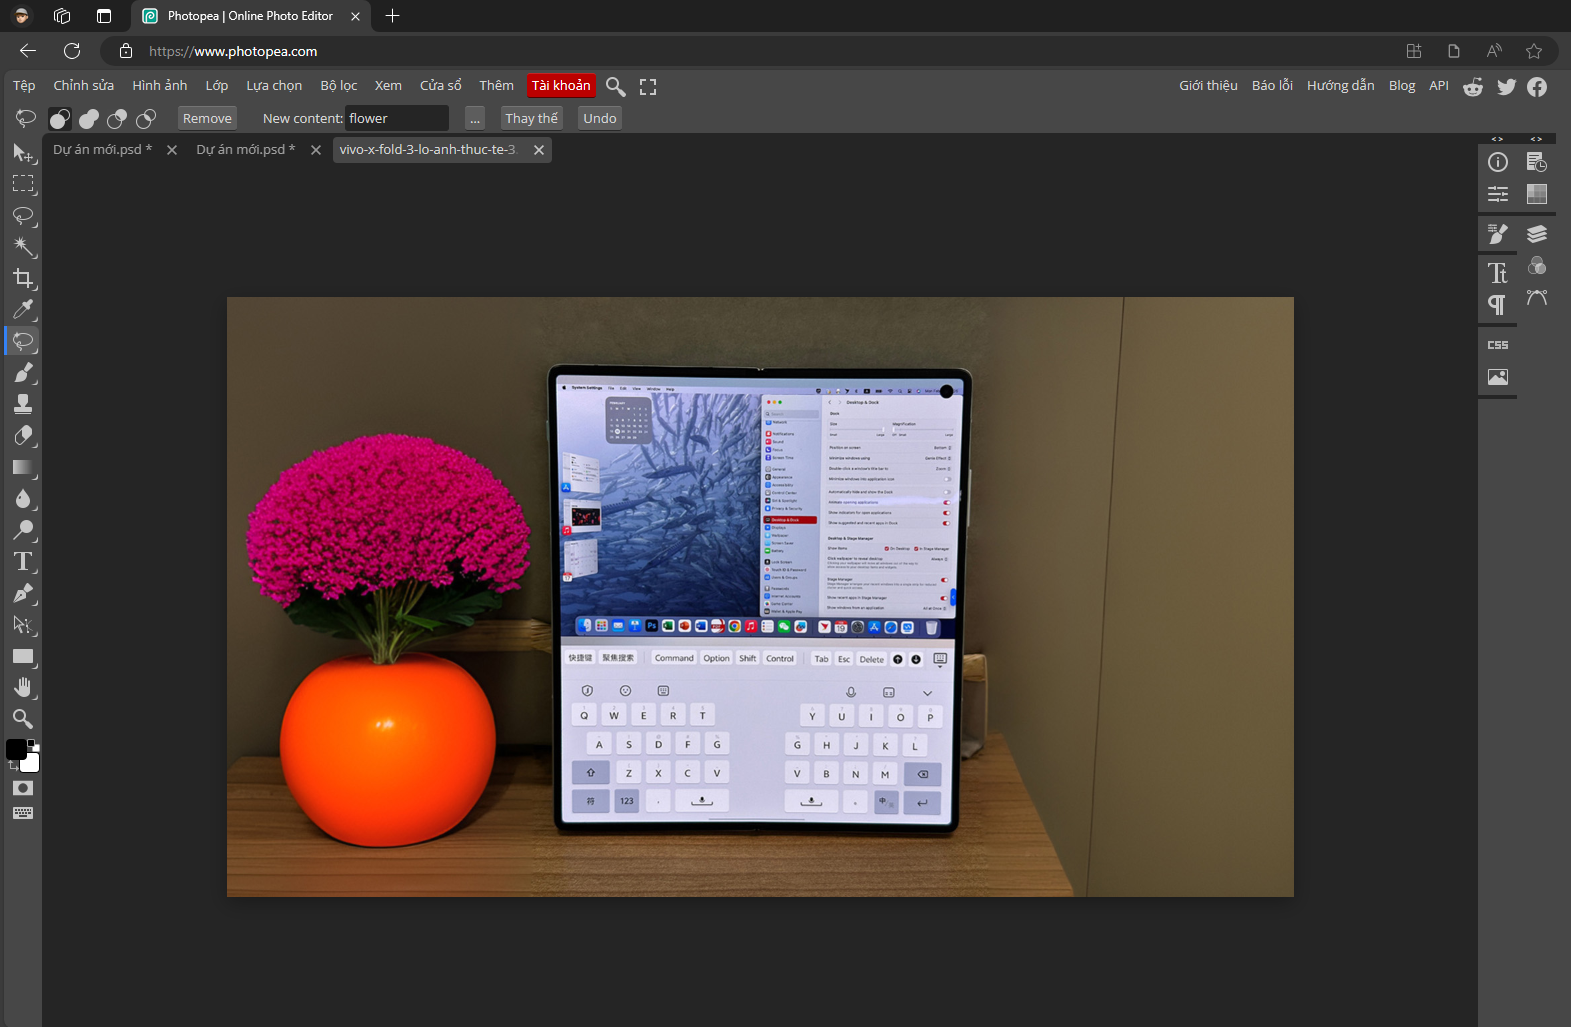This screenshot has height=1027, width=1571.
Task: Focus the New content text field
Action: [x=396, y=118]
